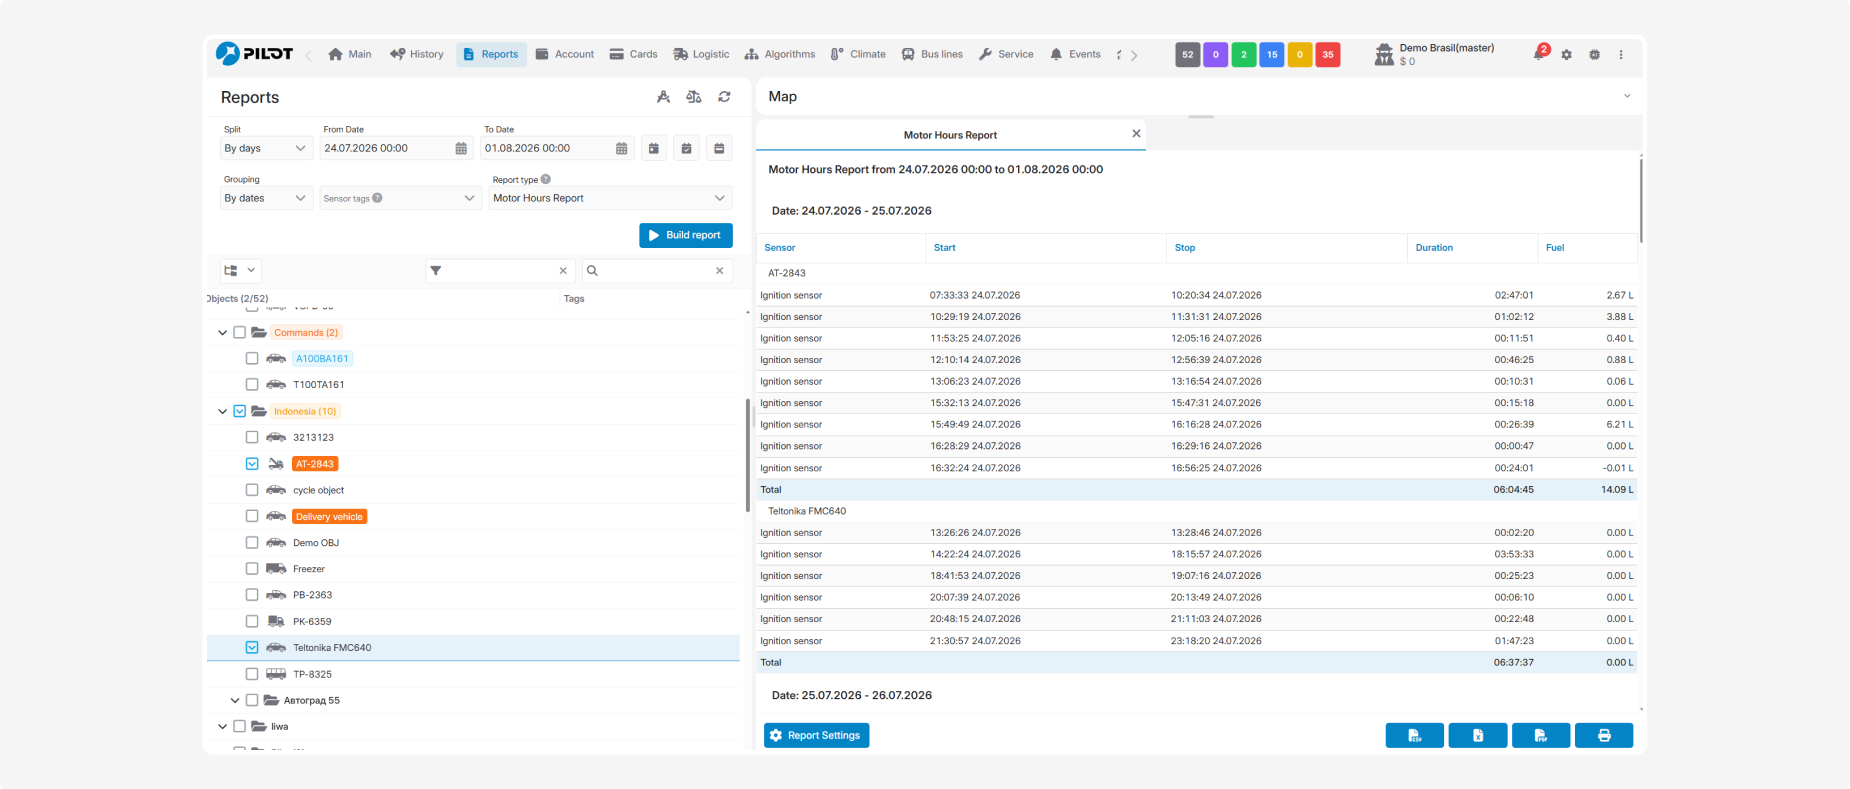Image resolution: width=1850 pixels, height=789 pixels.
Task: Open the compass drawing tool in Reports header
Action: coord(663,97)
